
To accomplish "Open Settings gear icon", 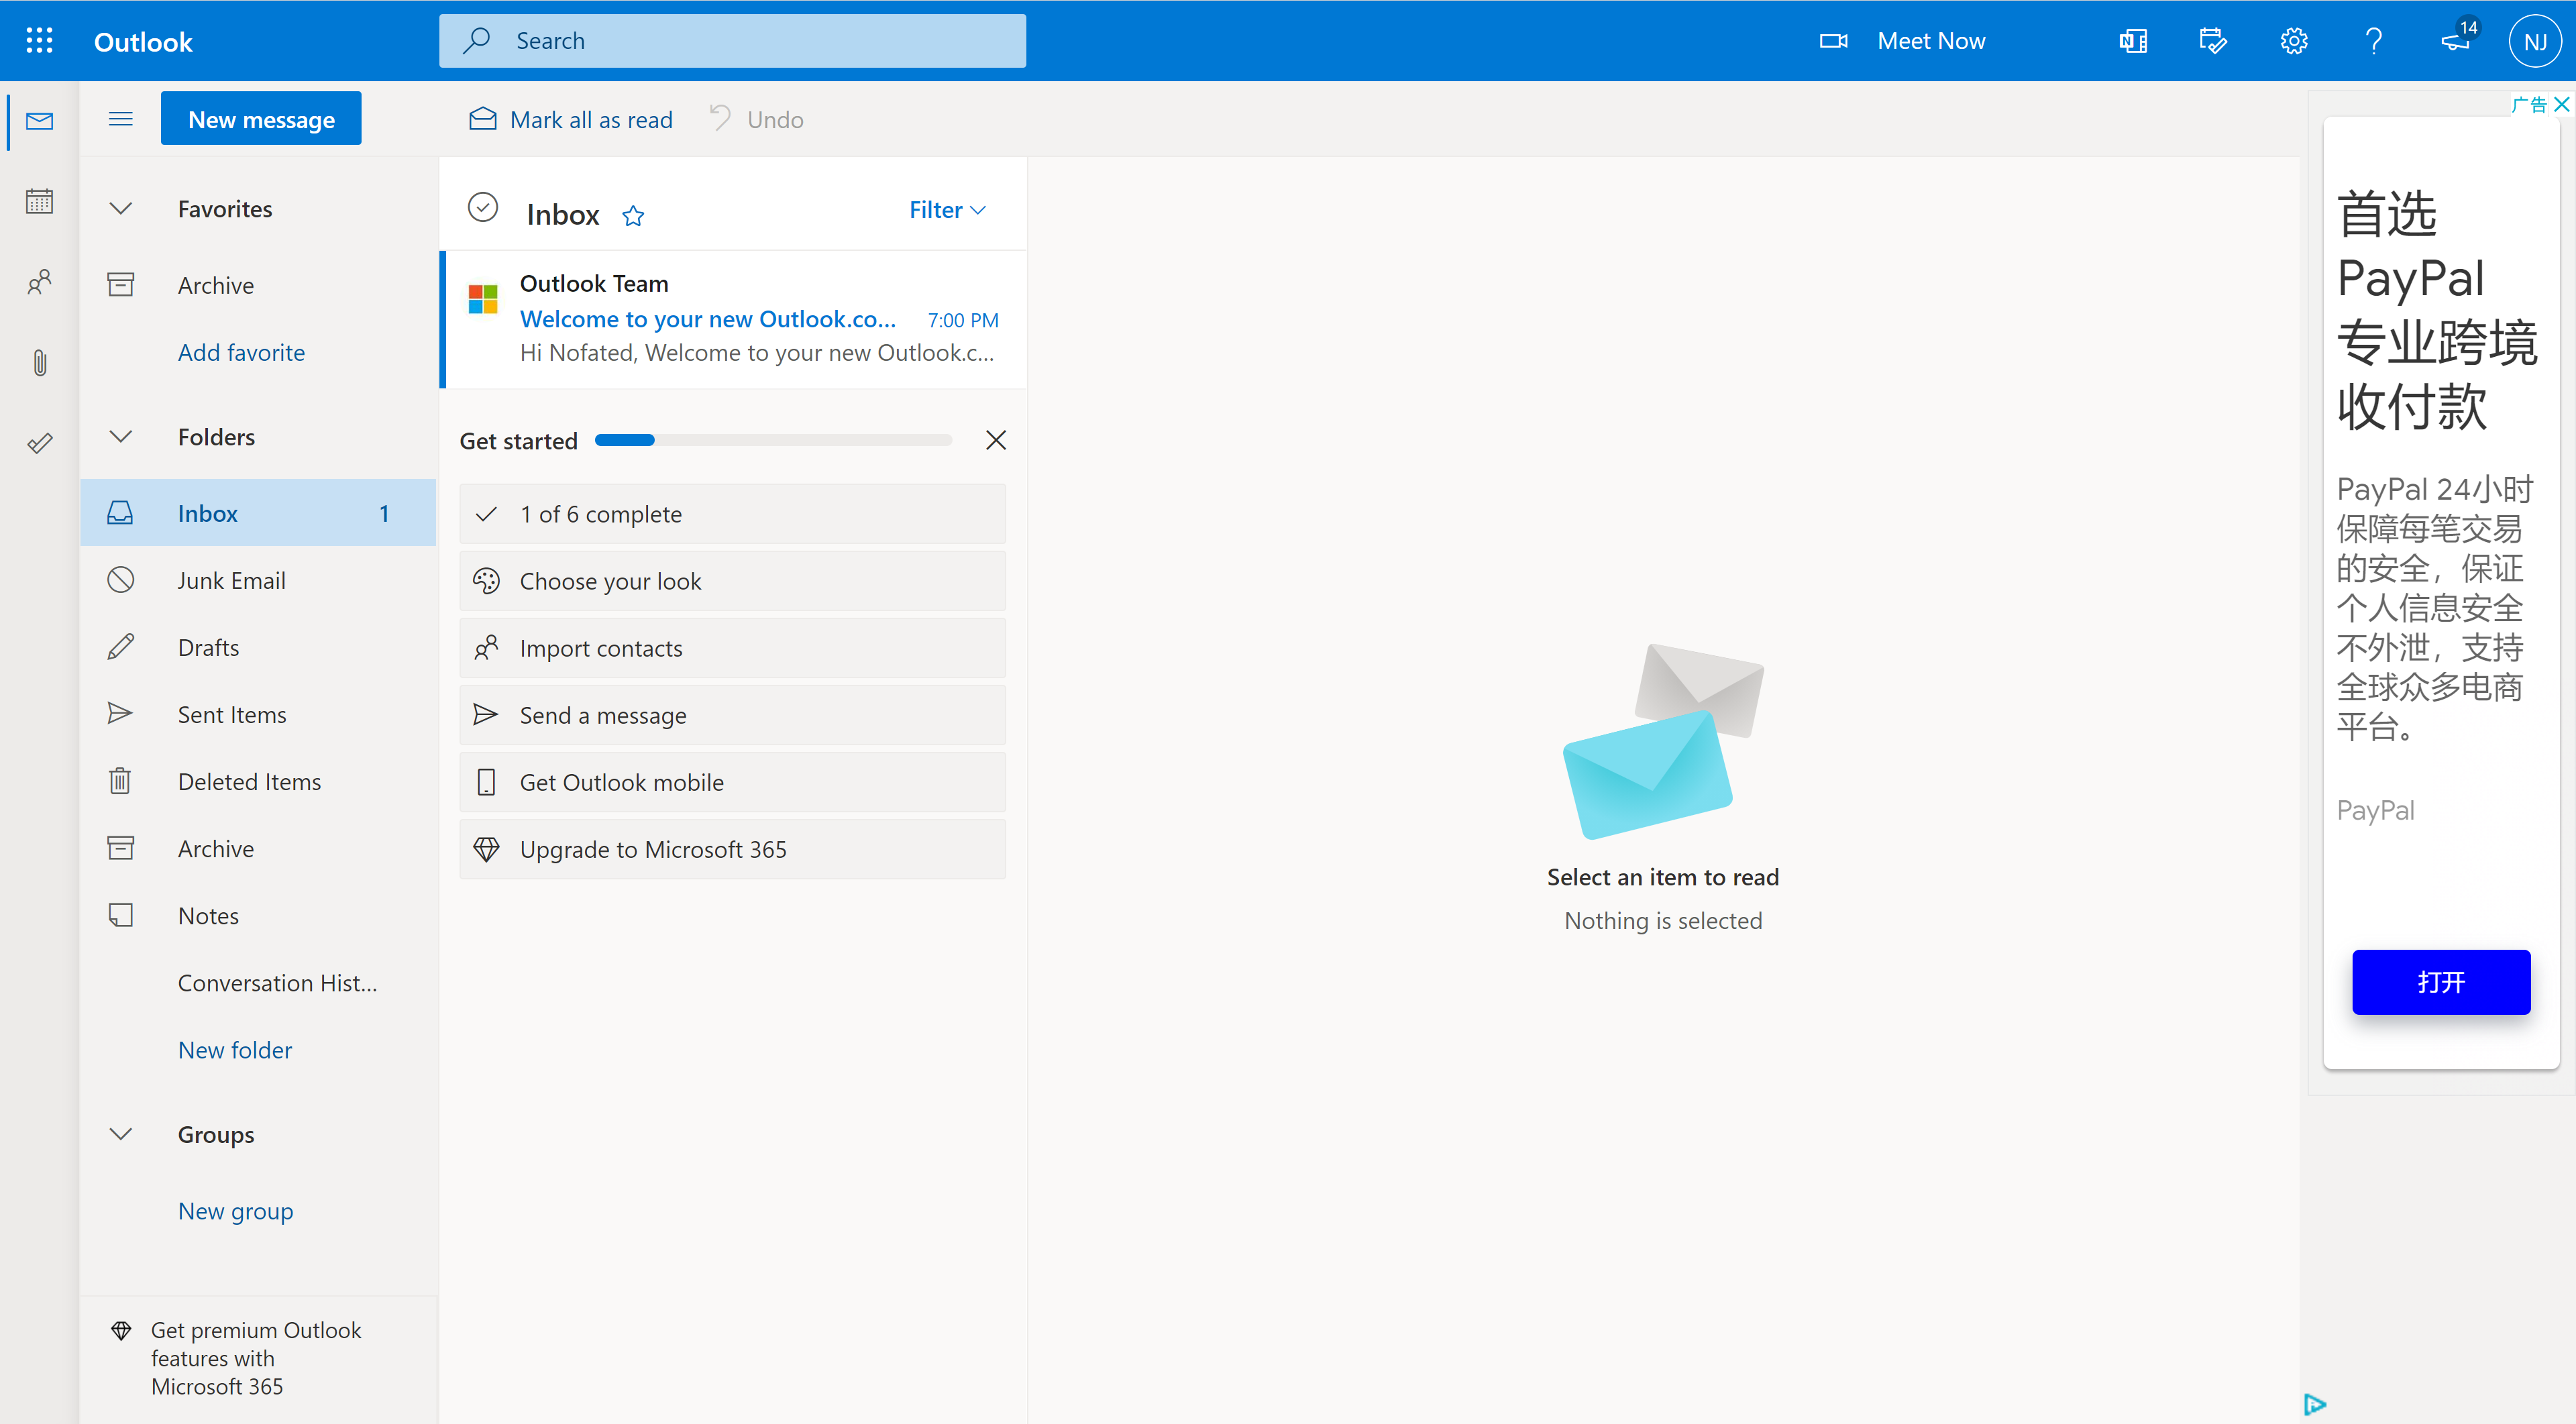I will (x=2293, y=41).
